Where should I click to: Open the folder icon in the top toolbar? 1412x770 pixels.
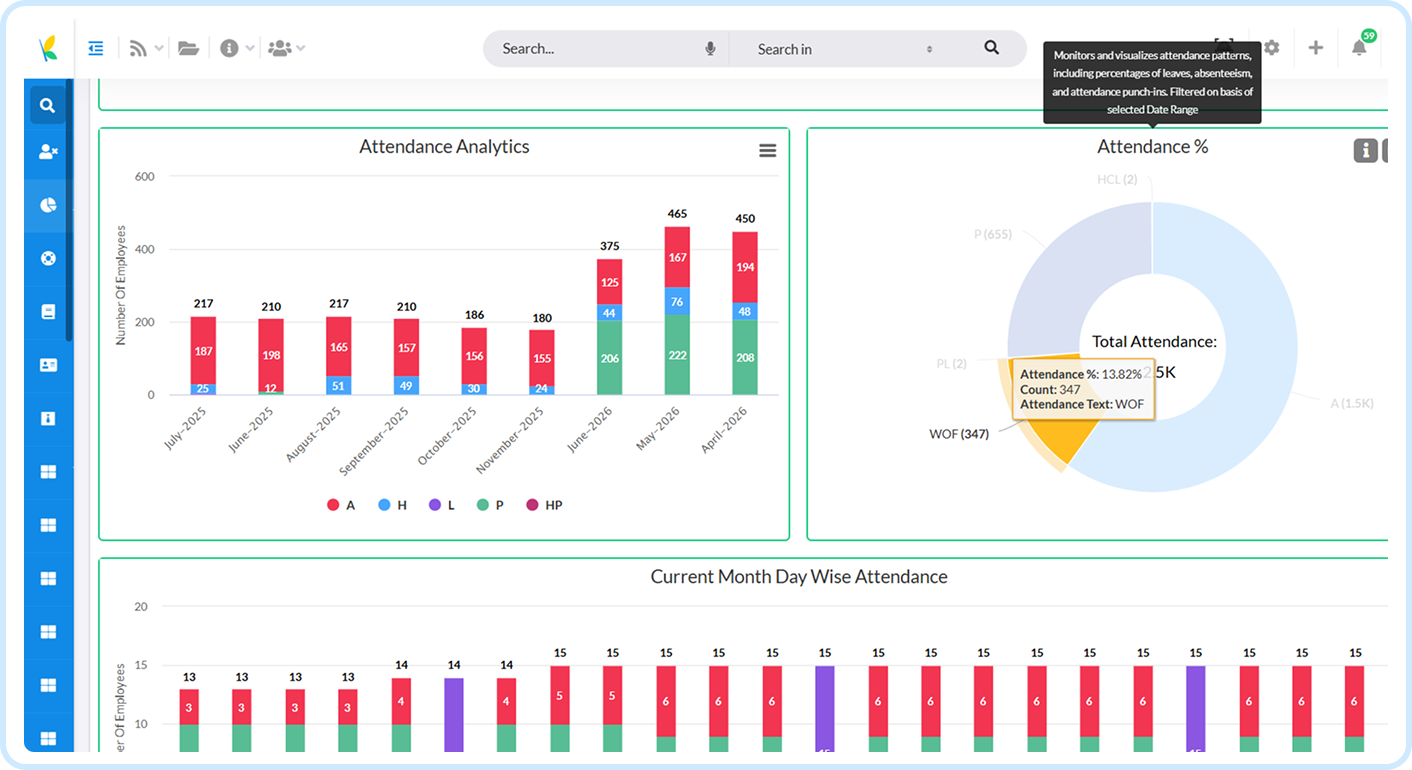pyautogui.click(x=188, y=48)
